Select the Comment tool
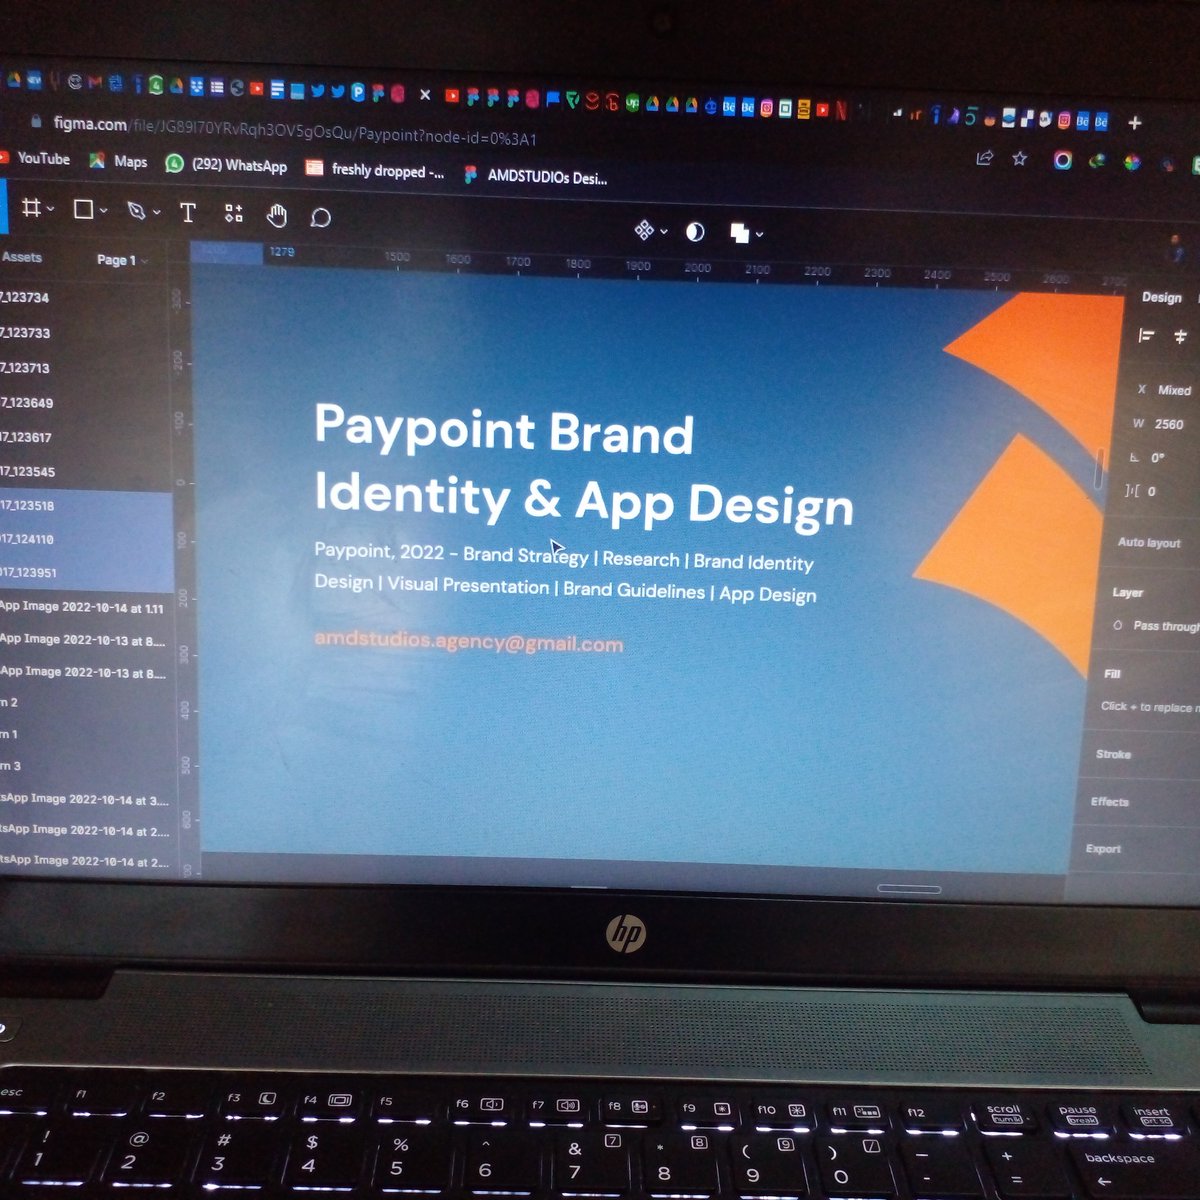1200x1200 pixels. pyautogui.click(x=320, y=217)
